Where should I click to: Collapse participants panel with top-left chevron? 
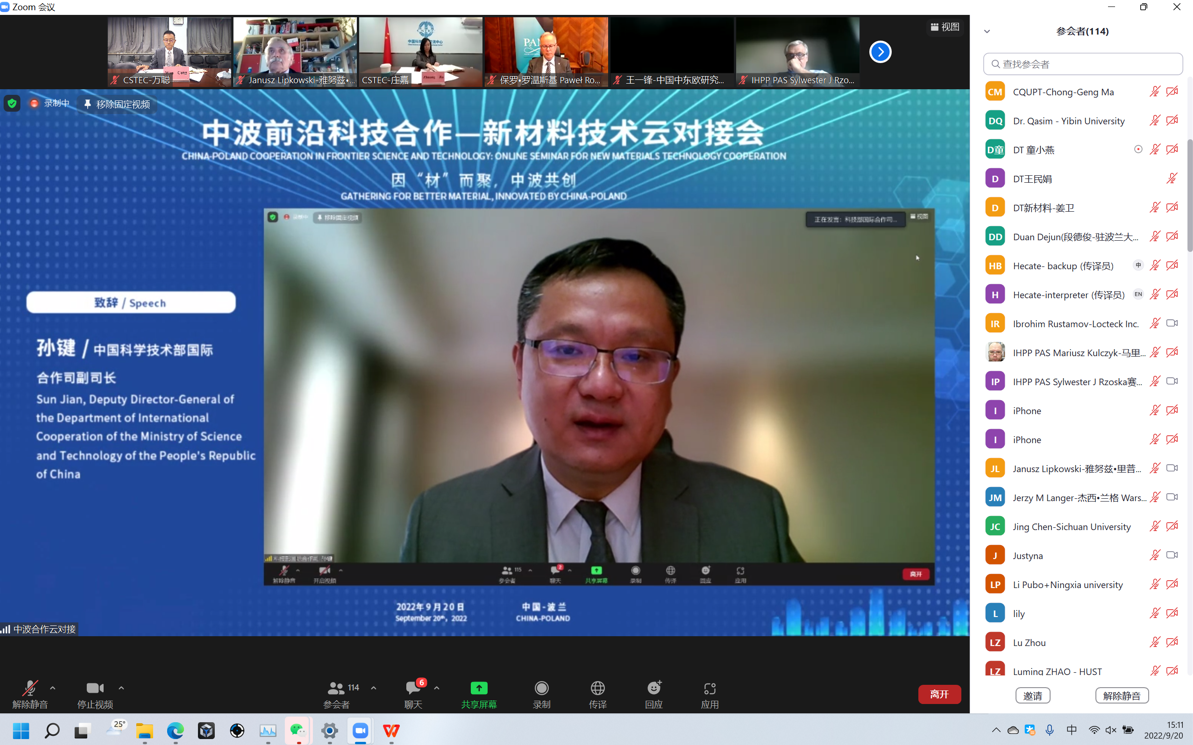987,31
